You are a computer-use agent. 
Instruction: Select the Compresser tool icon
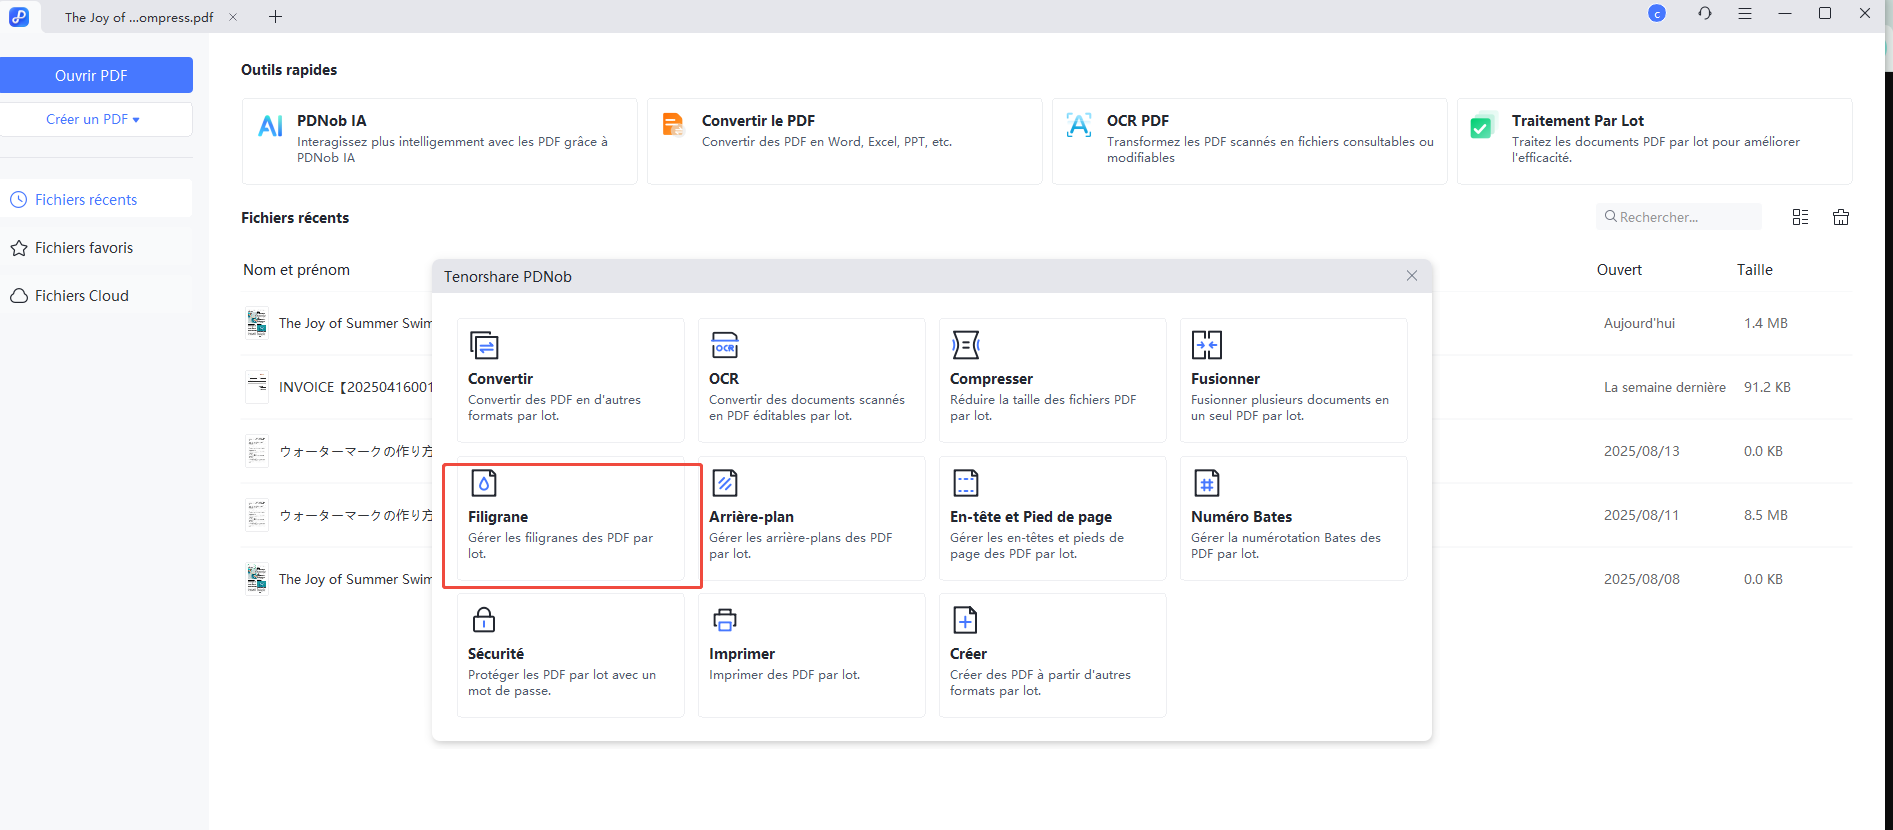click(x=965, y=346)
